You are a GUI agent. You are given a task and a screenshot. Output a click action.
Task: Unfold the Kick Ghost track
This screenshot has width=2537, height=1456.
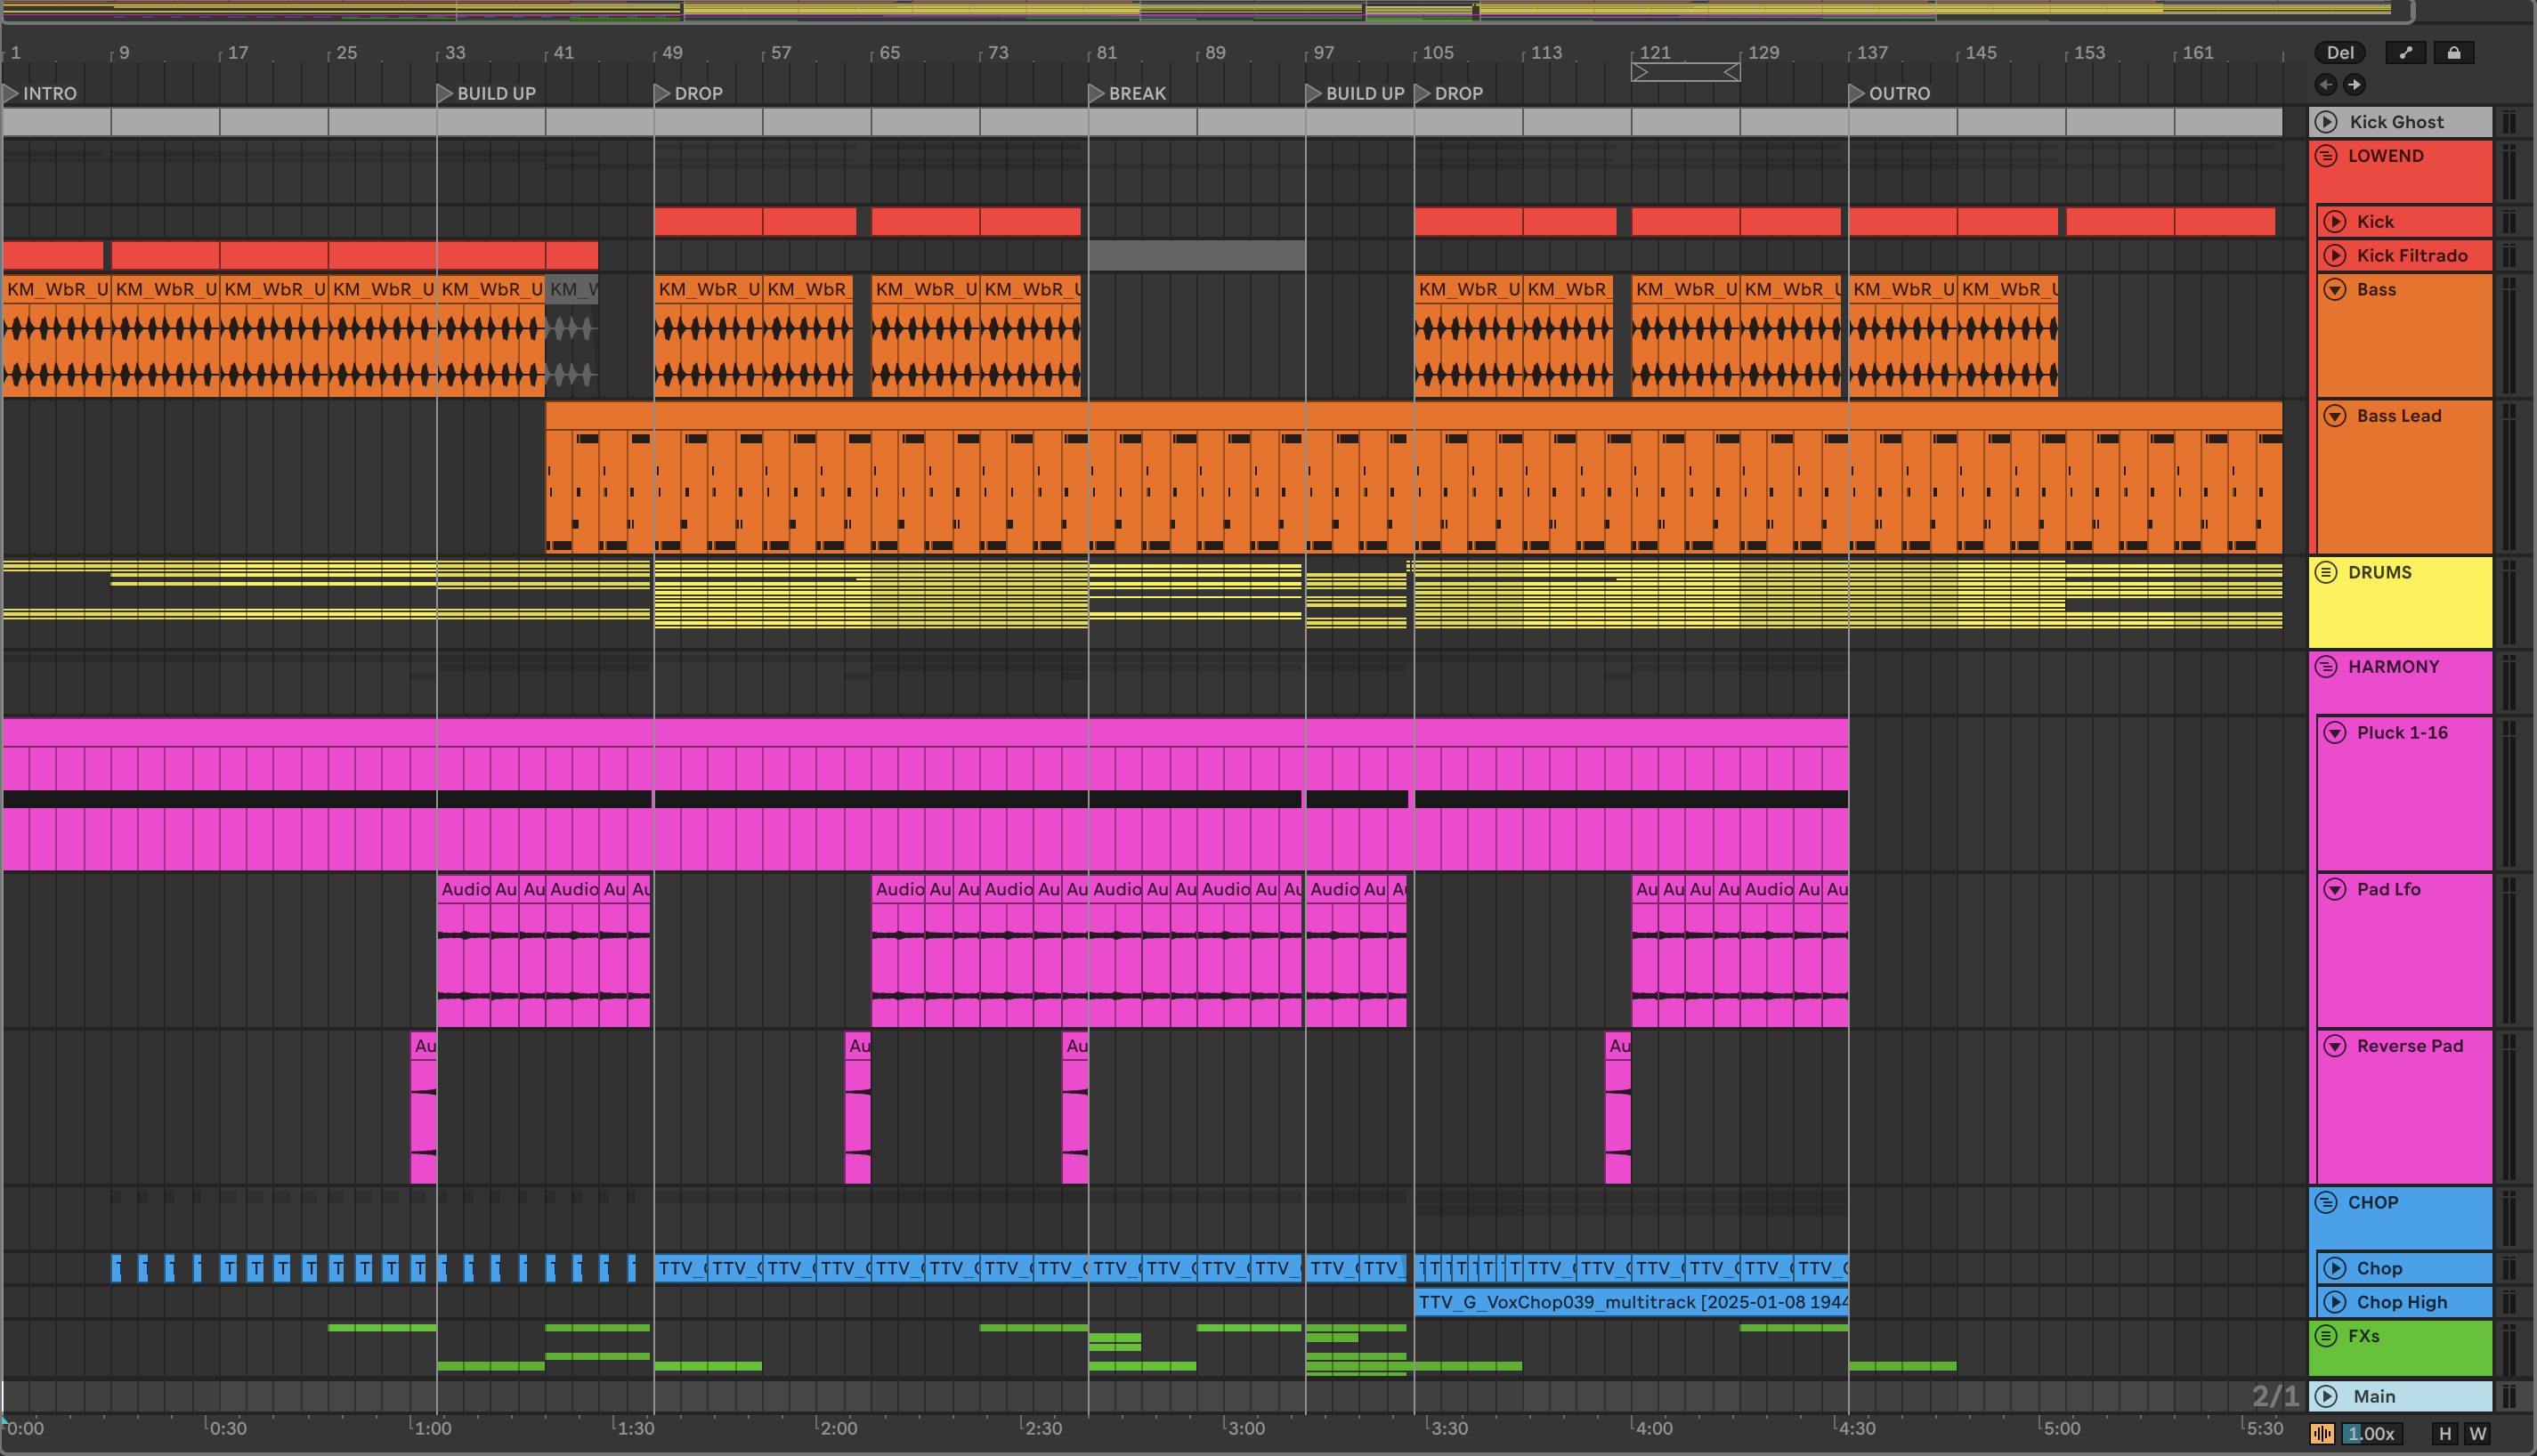2327,122
